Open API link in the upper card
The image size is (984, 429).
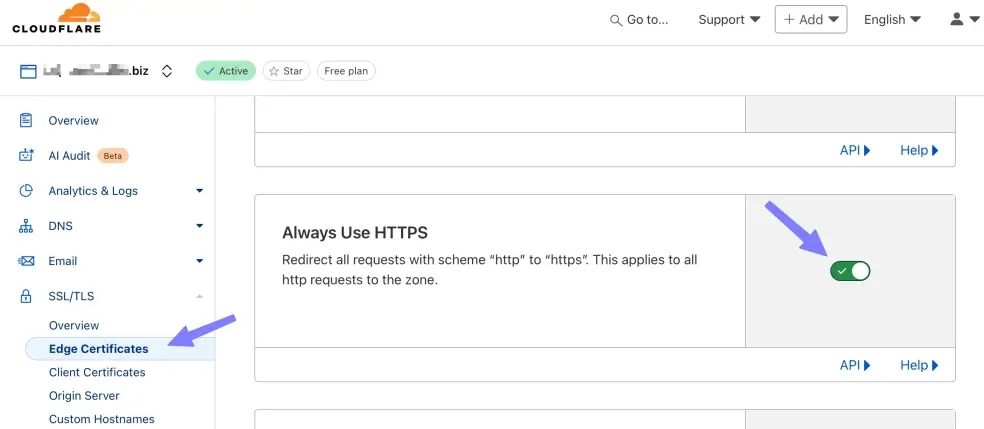pyautogui.click(x=855, y=150)
